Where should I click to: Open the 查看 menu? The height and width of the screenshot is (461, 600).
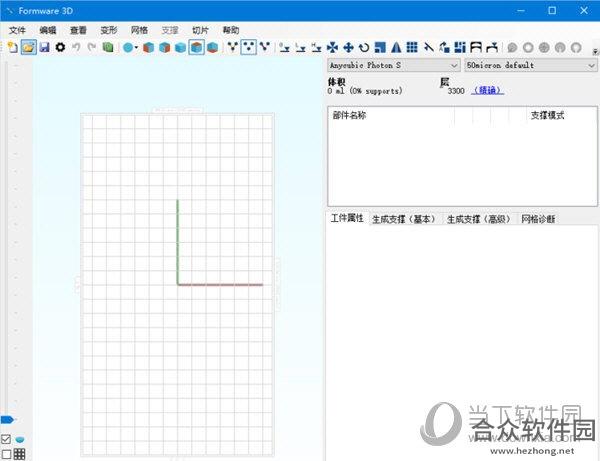[x=78, y=30]
